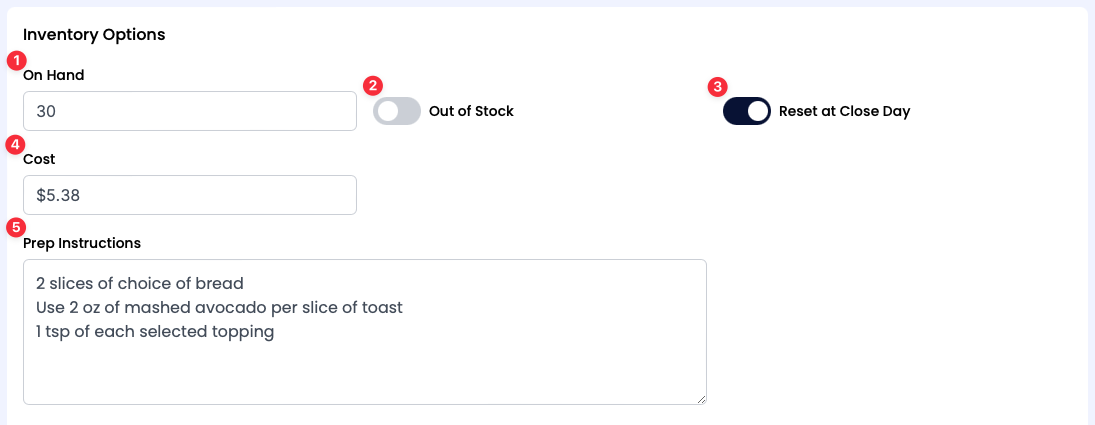1095x425 pixels.
Task: Click the text area resize handle
Action: (701, 399)
